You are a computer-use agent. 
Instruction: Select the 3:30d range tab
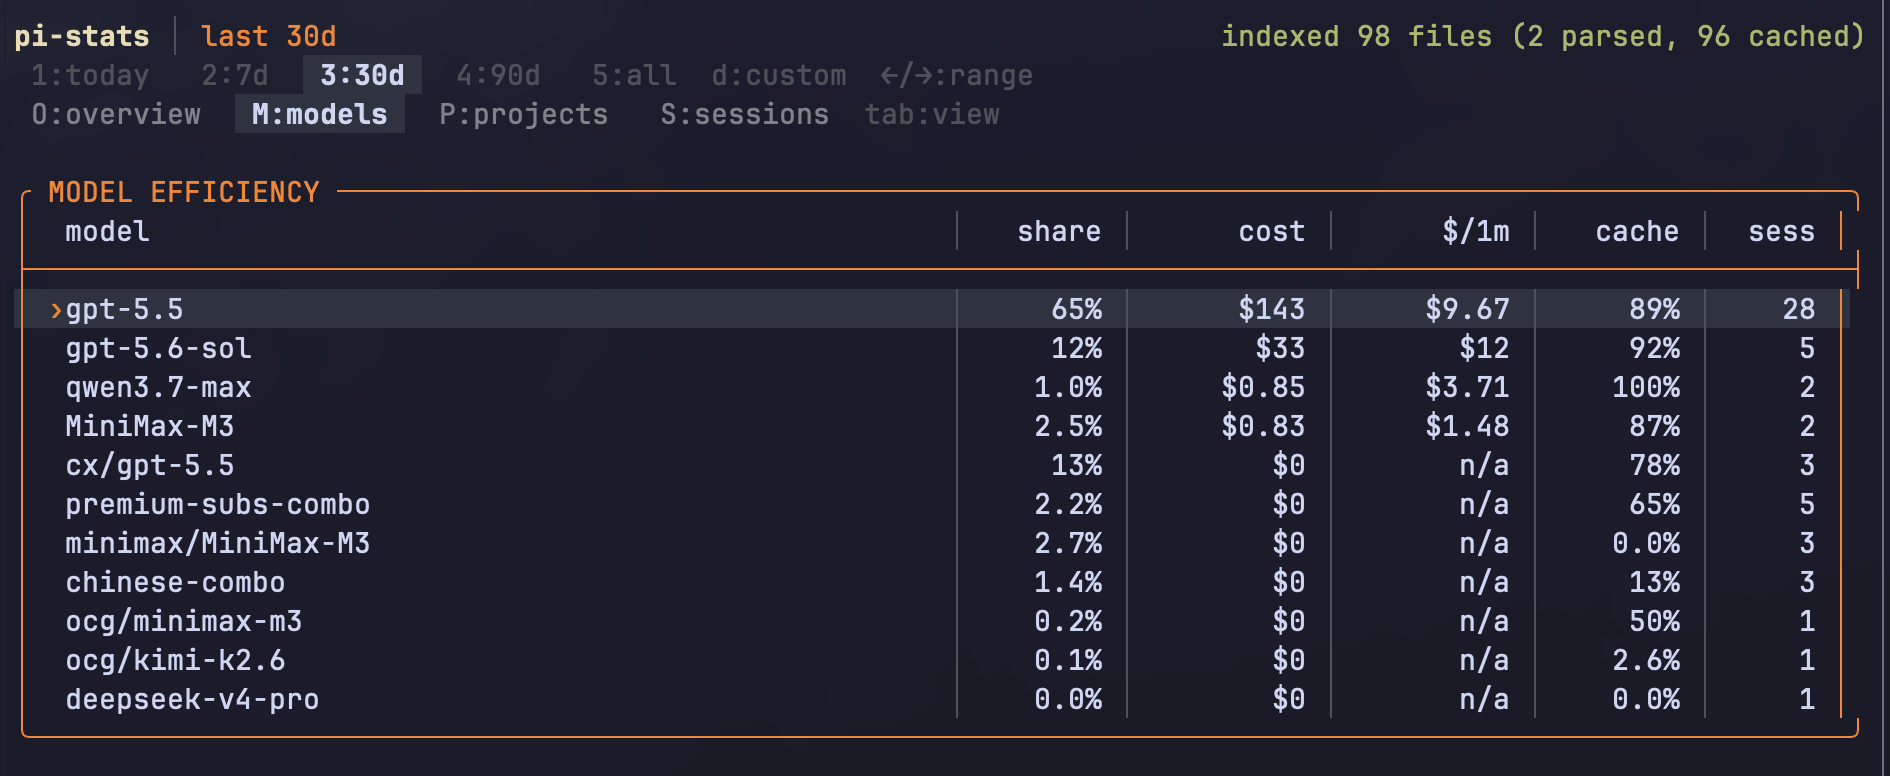point(362,75)
